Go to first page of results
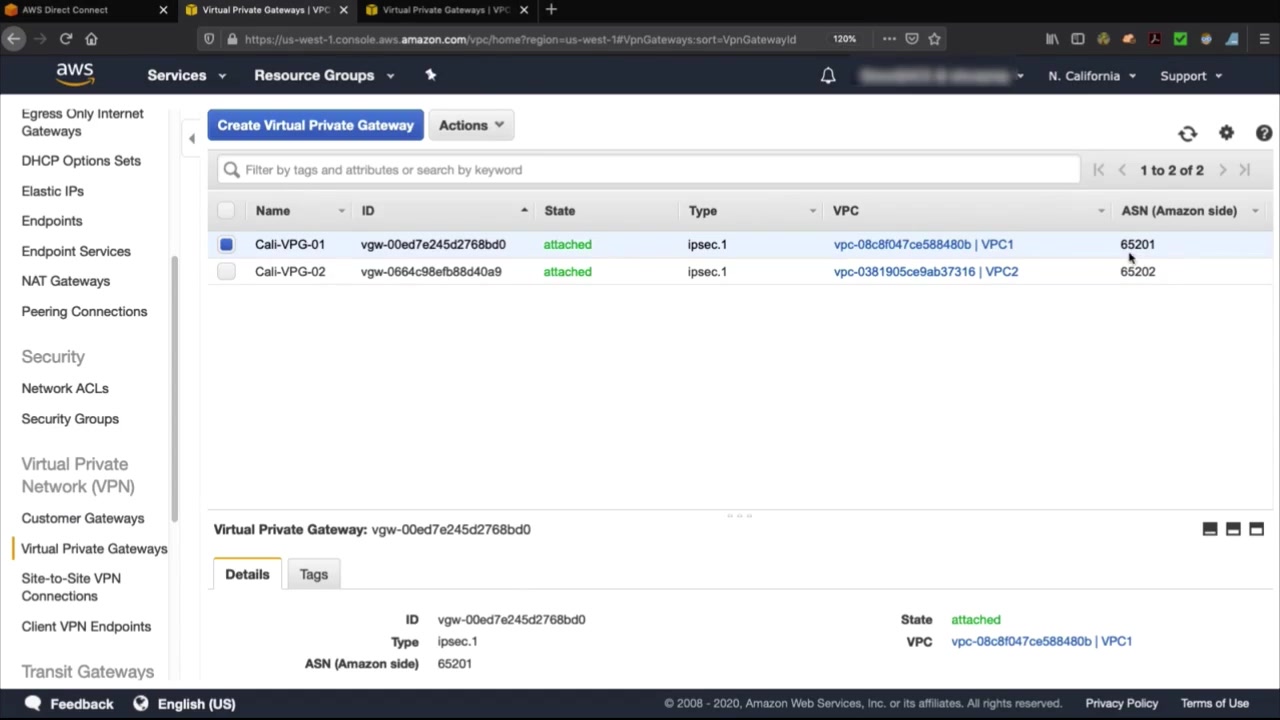Image resolution: width=1280 pixels, height=720 pixels. [x=1098, y=170]
